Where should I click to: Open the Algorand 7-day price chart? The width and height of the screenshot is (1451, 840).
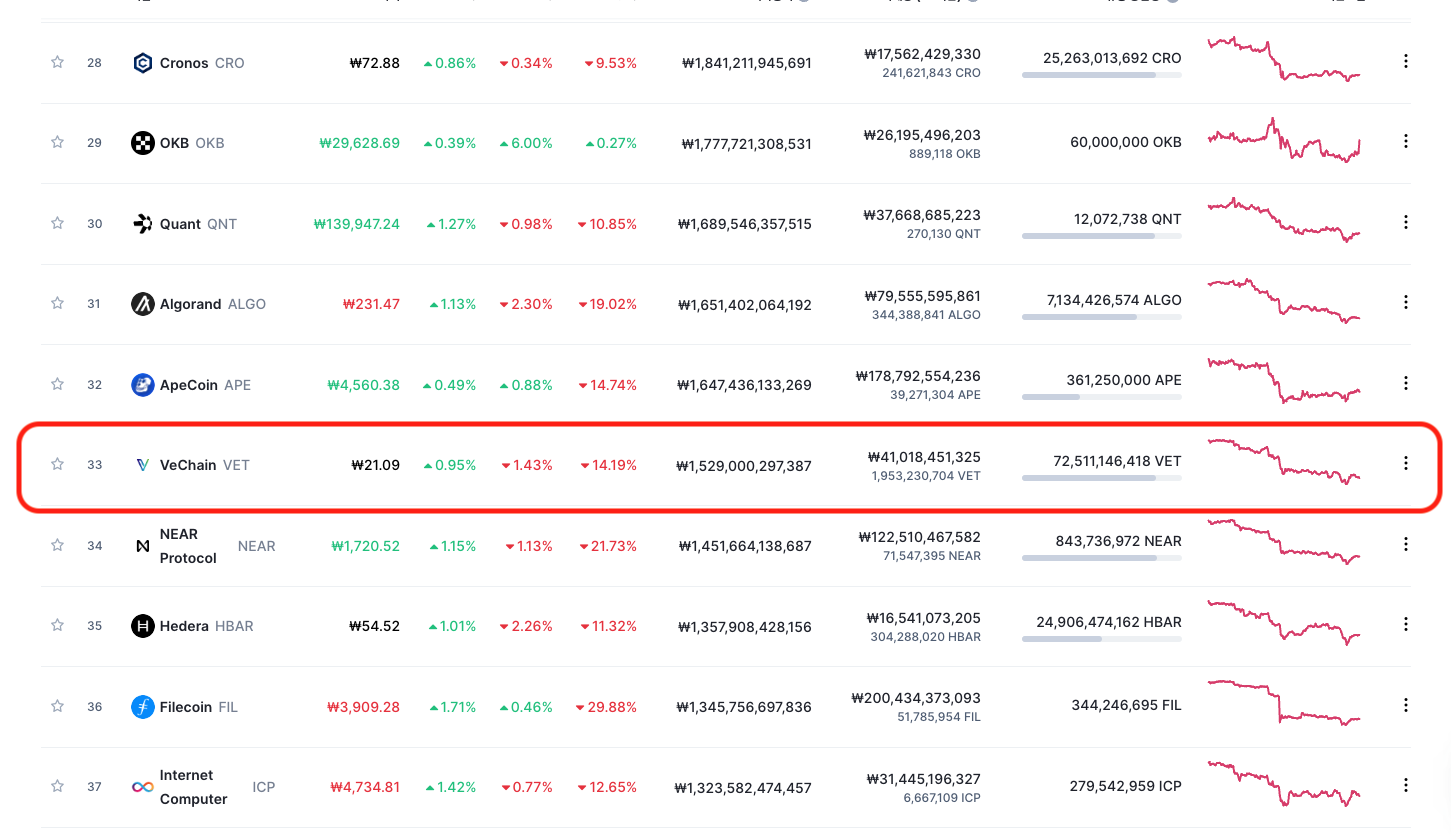pos(1284,300)
